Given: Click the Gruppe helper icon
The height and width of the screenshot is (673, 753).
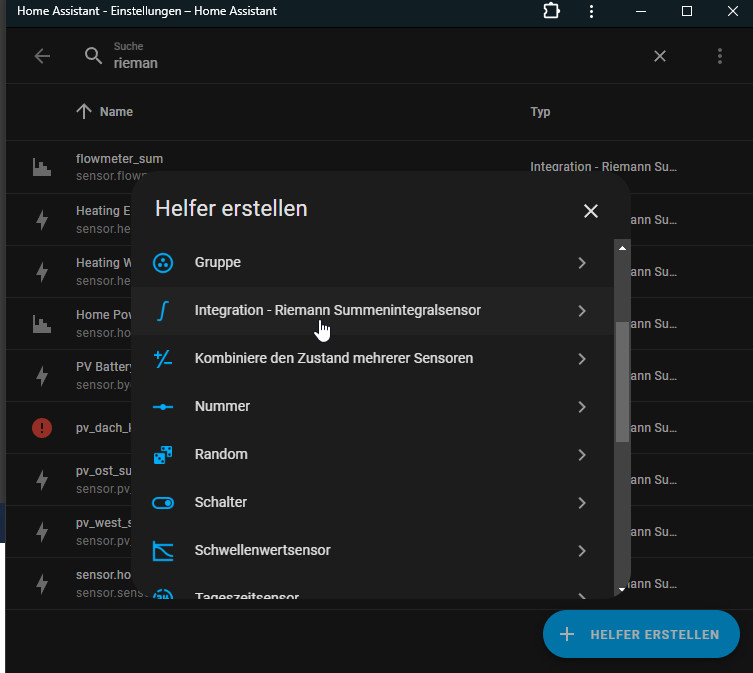Looking at the screenshot, I should coord(162,263).
